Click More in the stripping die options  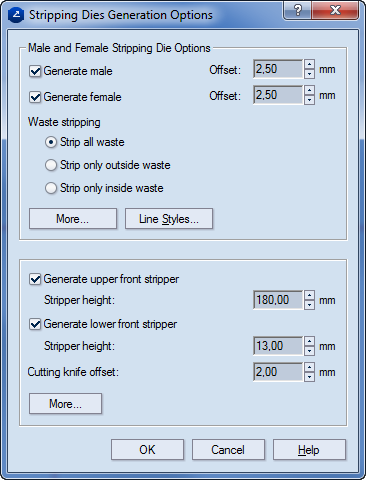73,219
